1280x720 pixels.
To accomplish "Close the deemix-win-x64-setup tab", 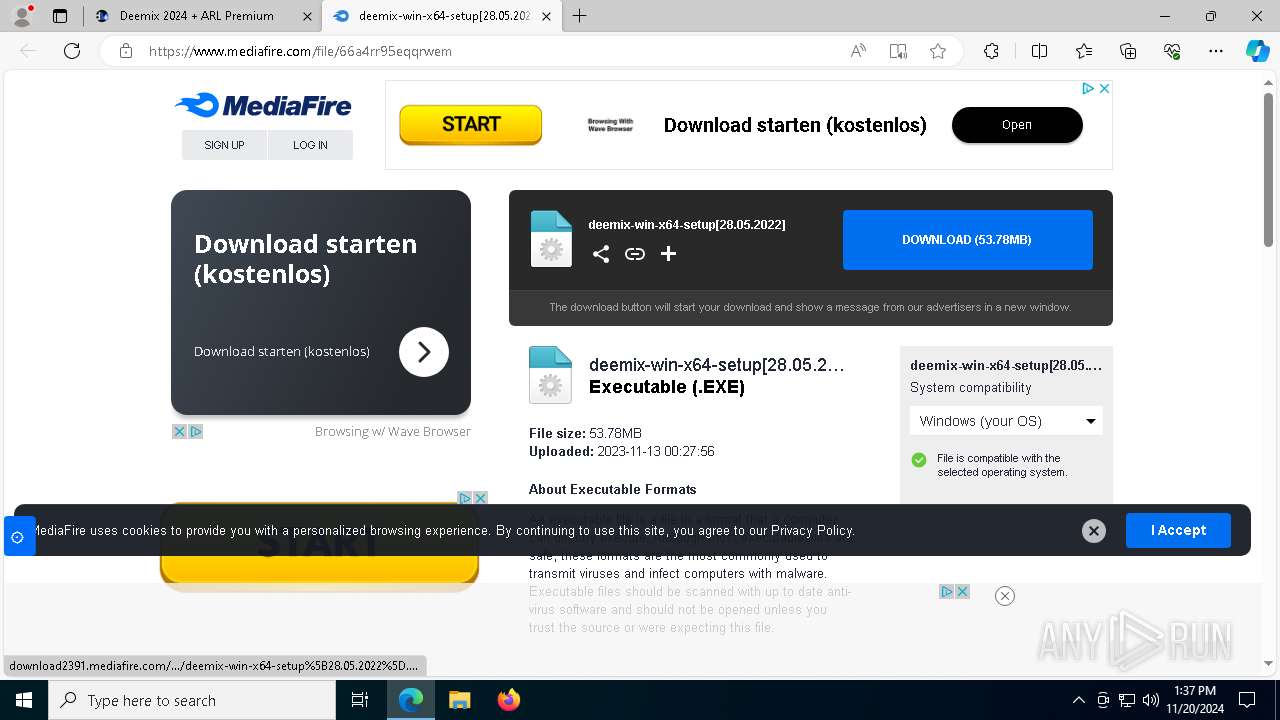I will coord(544,16).
